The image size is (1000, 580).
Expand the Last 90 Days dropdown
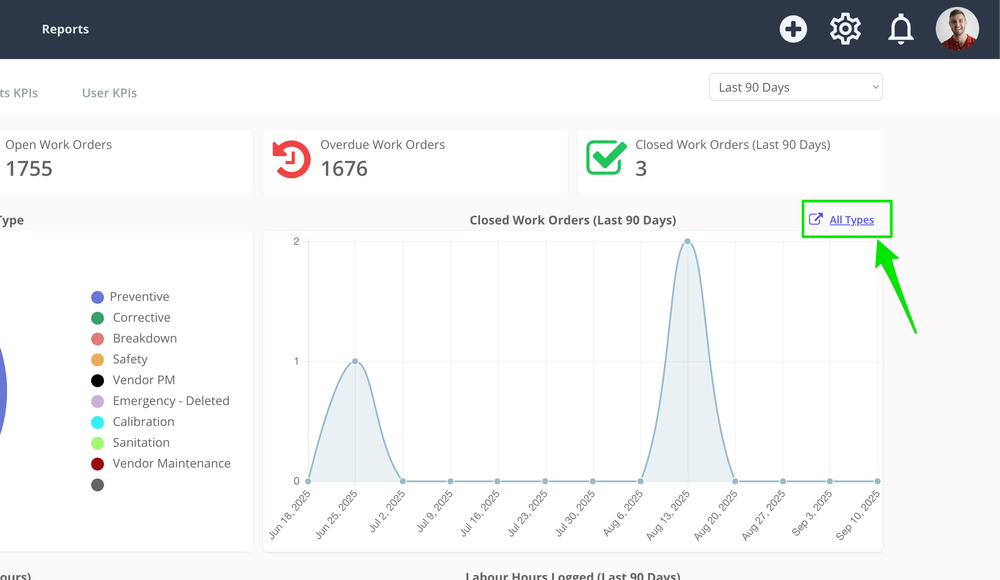795,87
